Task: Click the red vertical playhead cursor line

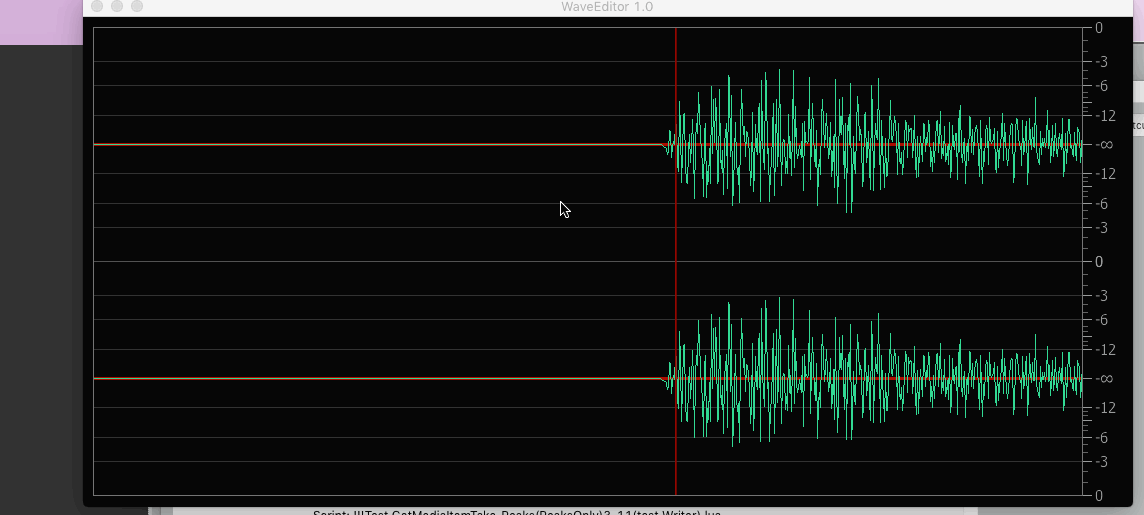Action: tap(676, 261)
